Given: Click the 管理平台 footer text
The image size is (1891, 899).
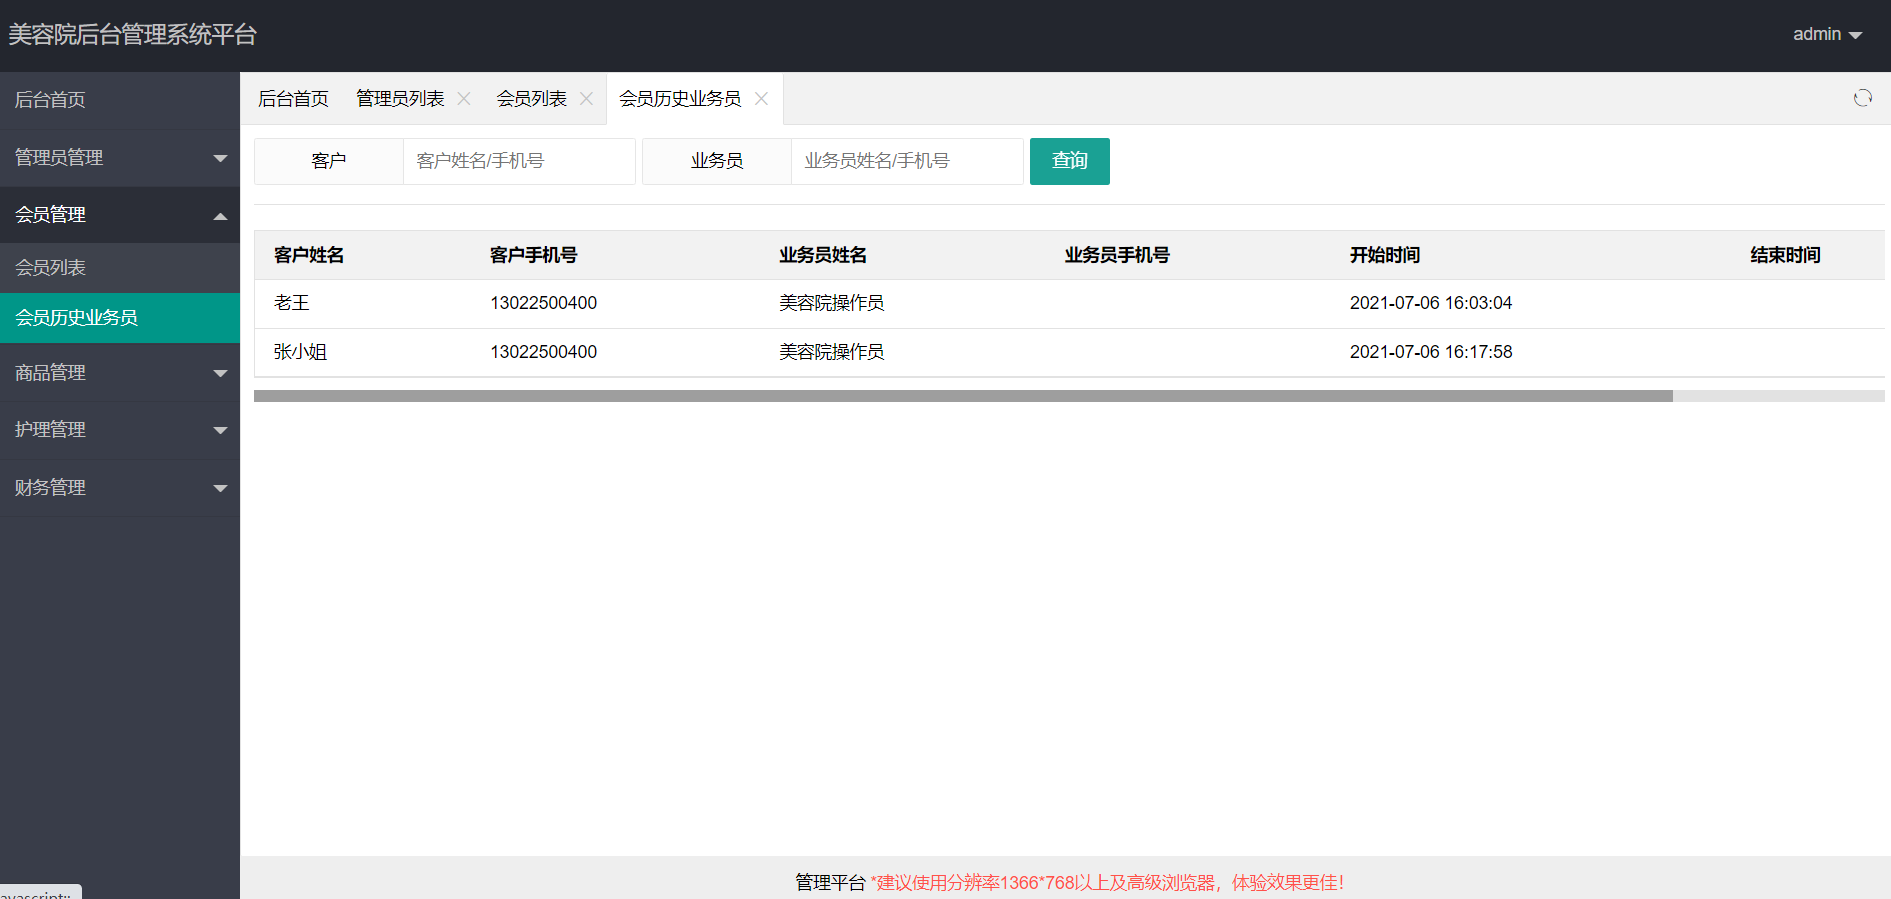Looking at the screenshot, I should (830, 882).
